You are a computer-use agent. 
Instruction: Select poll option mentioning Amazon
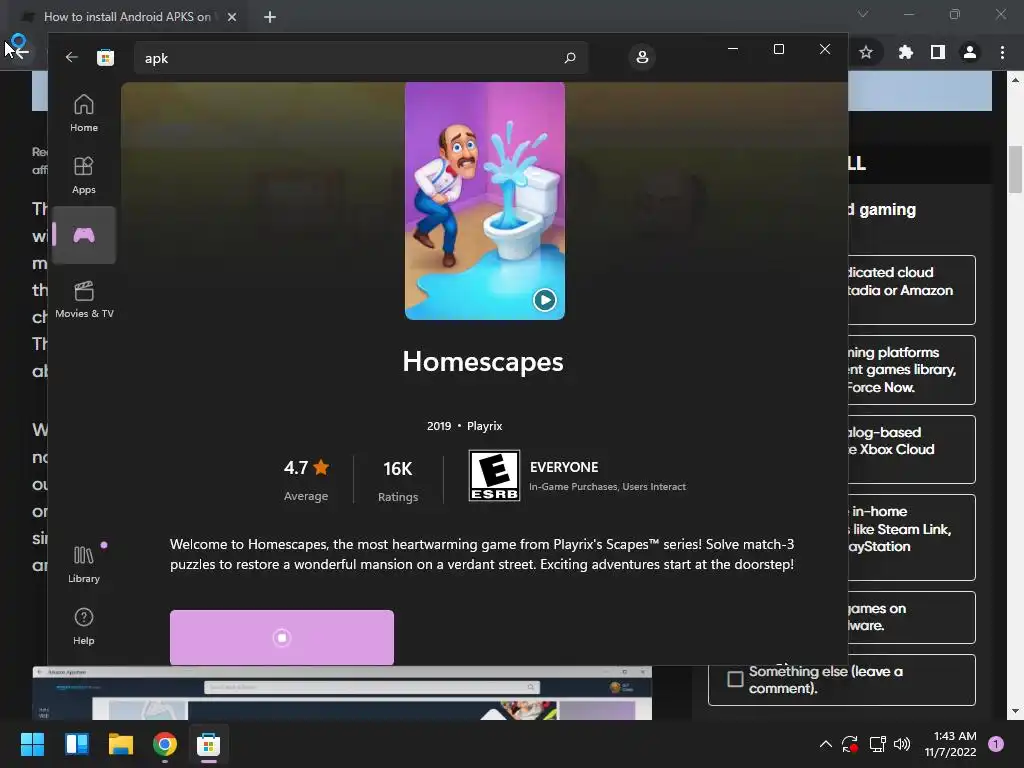[912, 289]
